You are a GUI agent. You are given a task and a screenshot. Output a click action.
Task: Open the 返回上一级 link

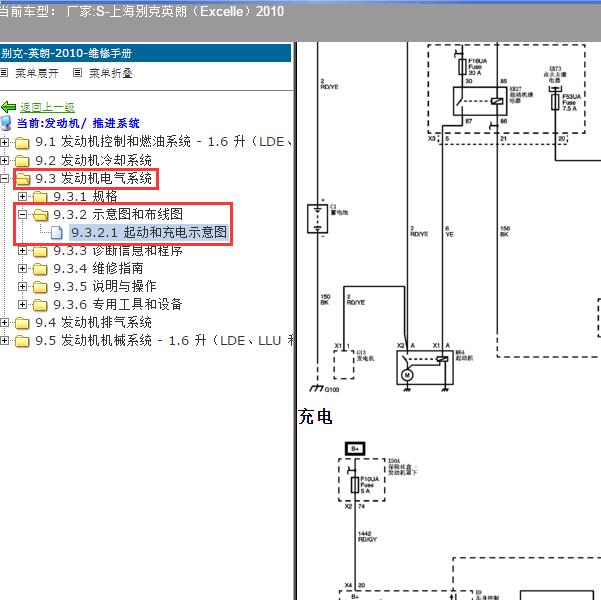[x=47, y=107]
